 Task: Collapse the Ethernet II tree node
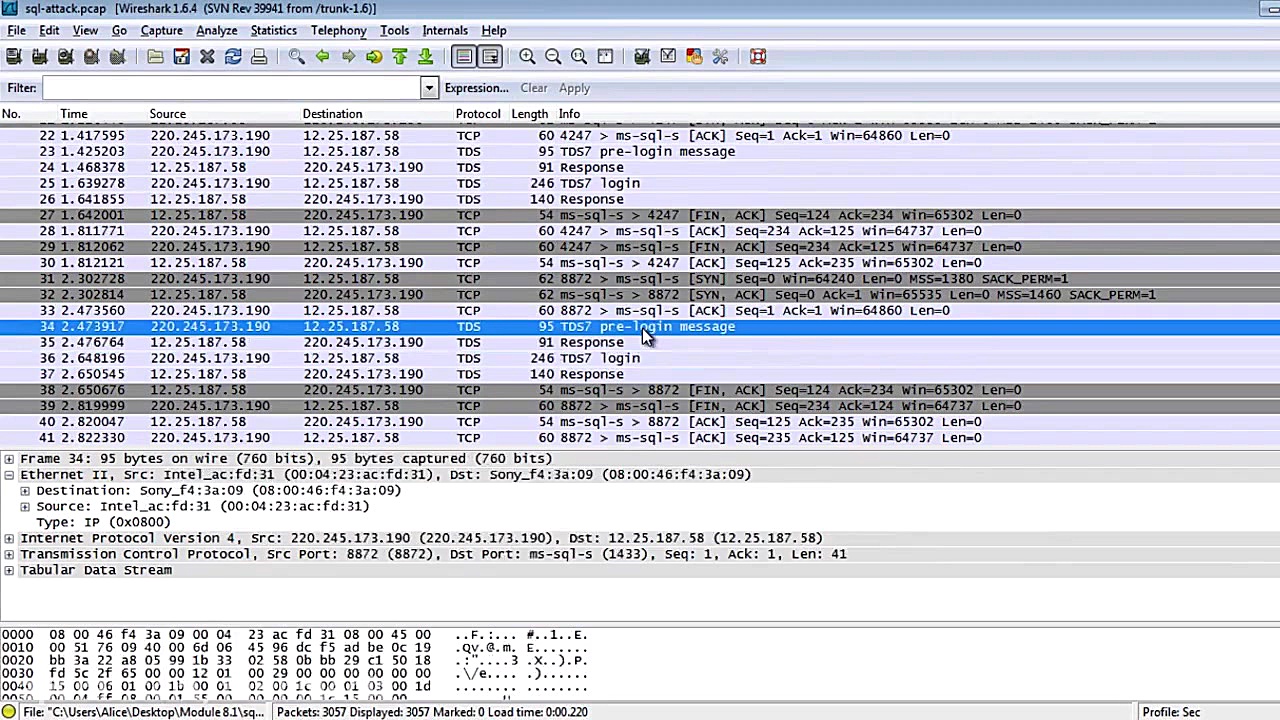(9, 475)
